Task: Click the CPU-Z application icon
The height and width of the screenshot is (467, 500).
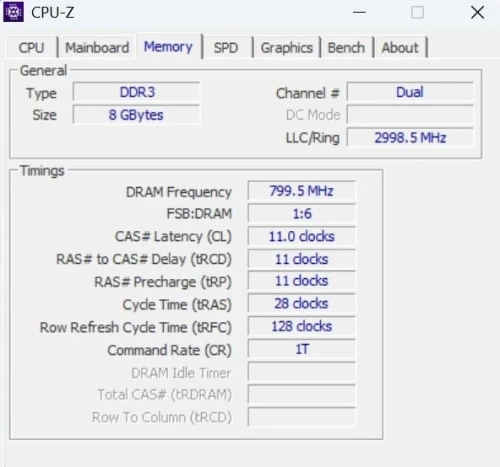Action: (x=13, y=12)
